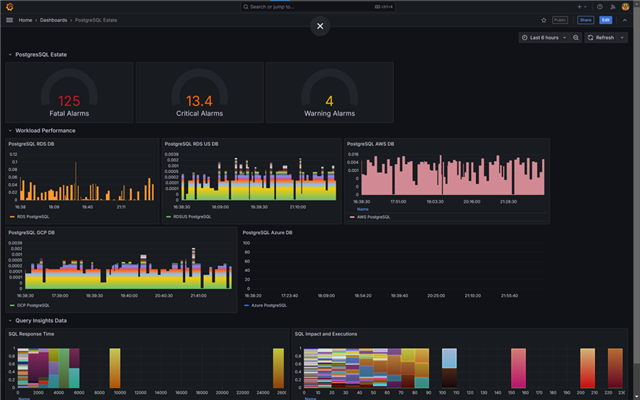Click the Grafana logo
Image resolution: width=640 pixels, height=400 pixels.
(10, 7)
